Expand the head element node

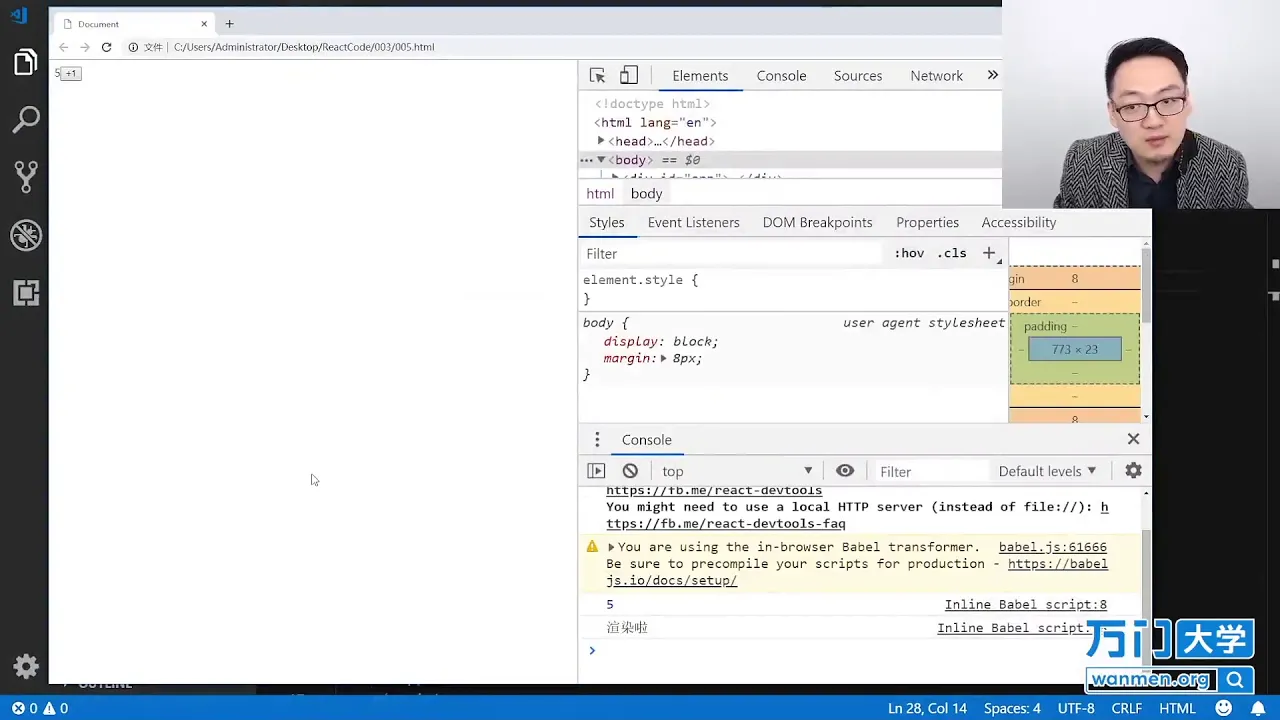pyautogui.click(x=601, y=141)
